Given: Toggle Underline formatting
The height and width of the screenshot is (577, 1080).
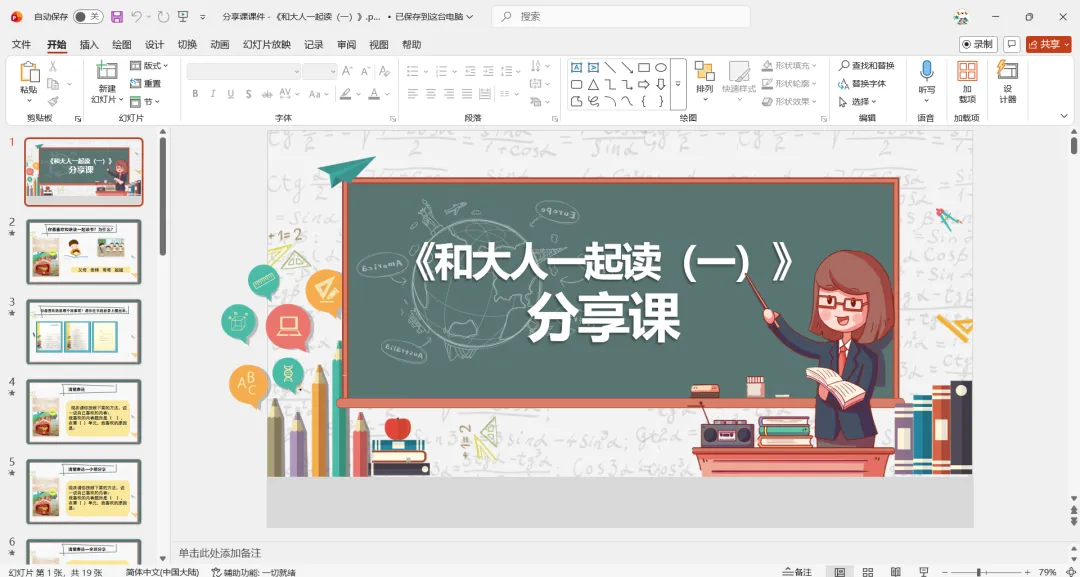Looking at the screenshot, I should [x=230, y=94].
